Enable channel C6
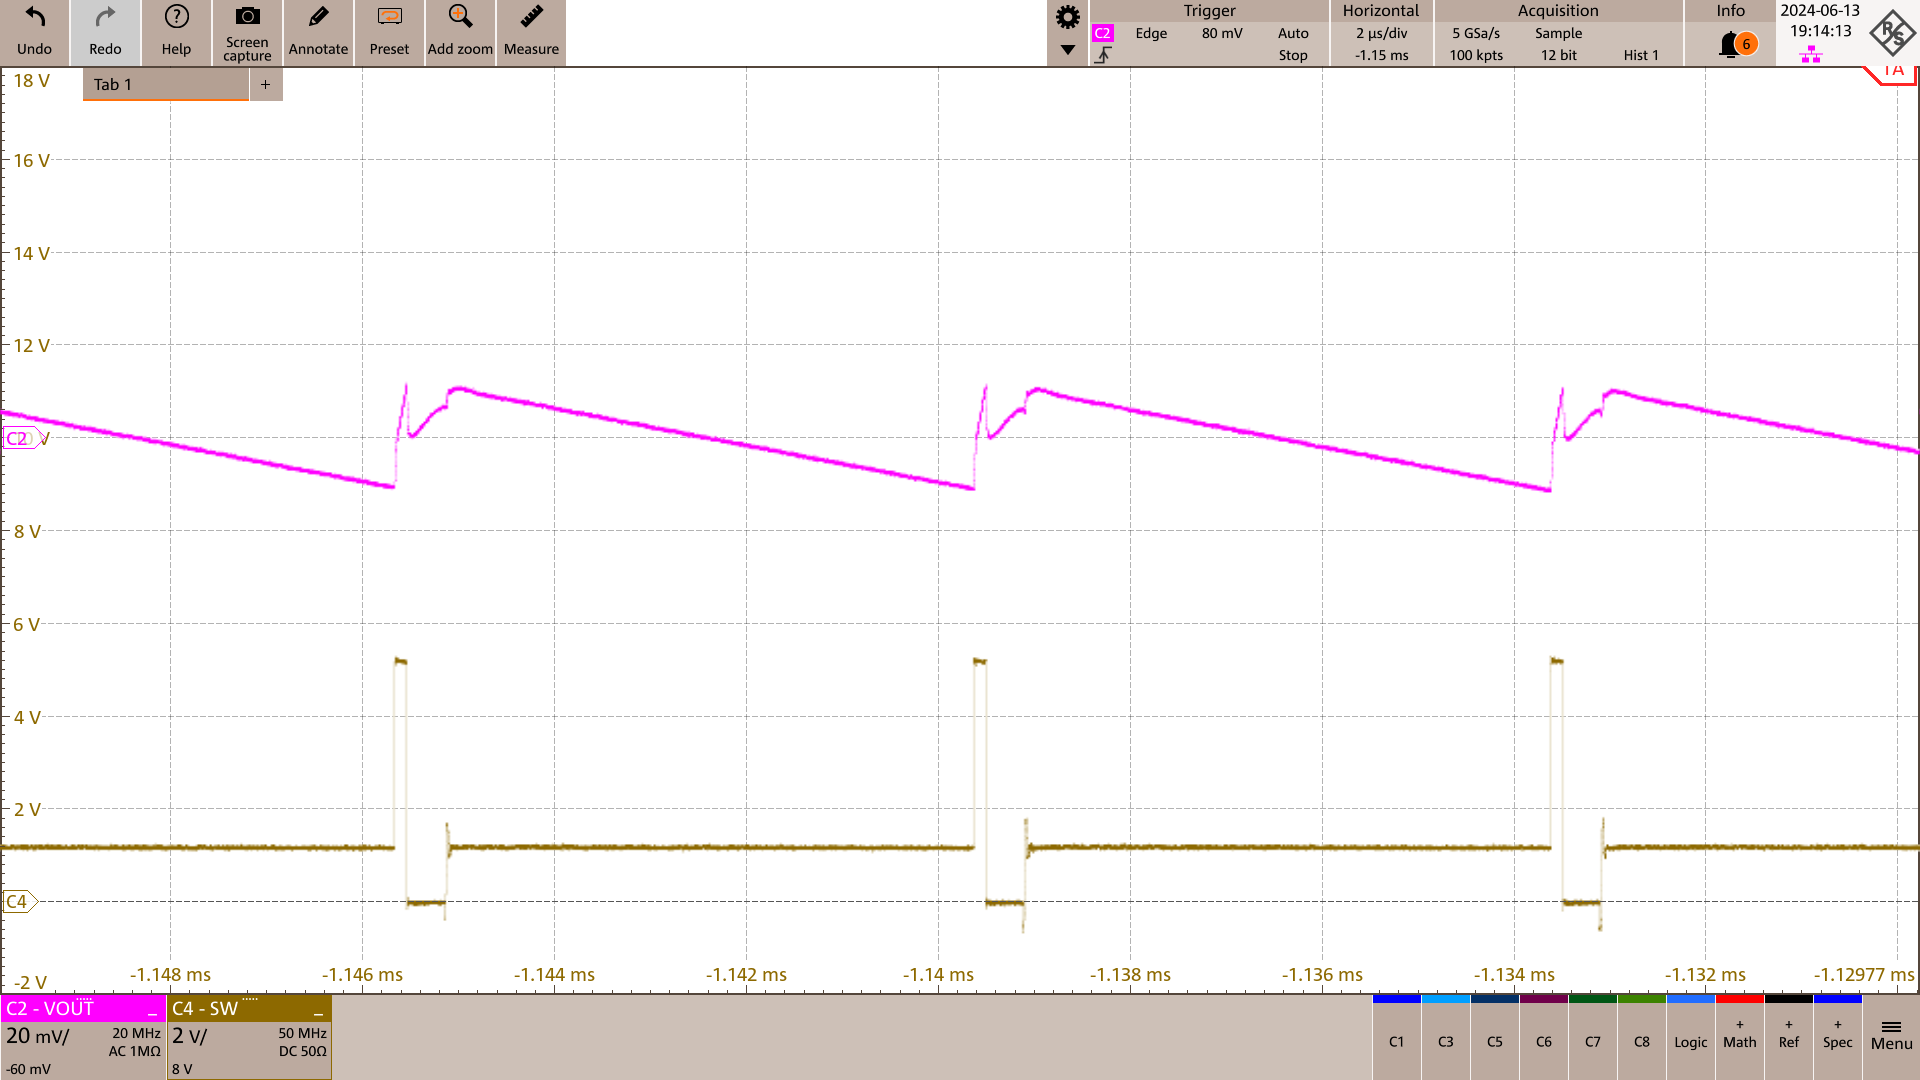 click(x=1543, y=1036)
